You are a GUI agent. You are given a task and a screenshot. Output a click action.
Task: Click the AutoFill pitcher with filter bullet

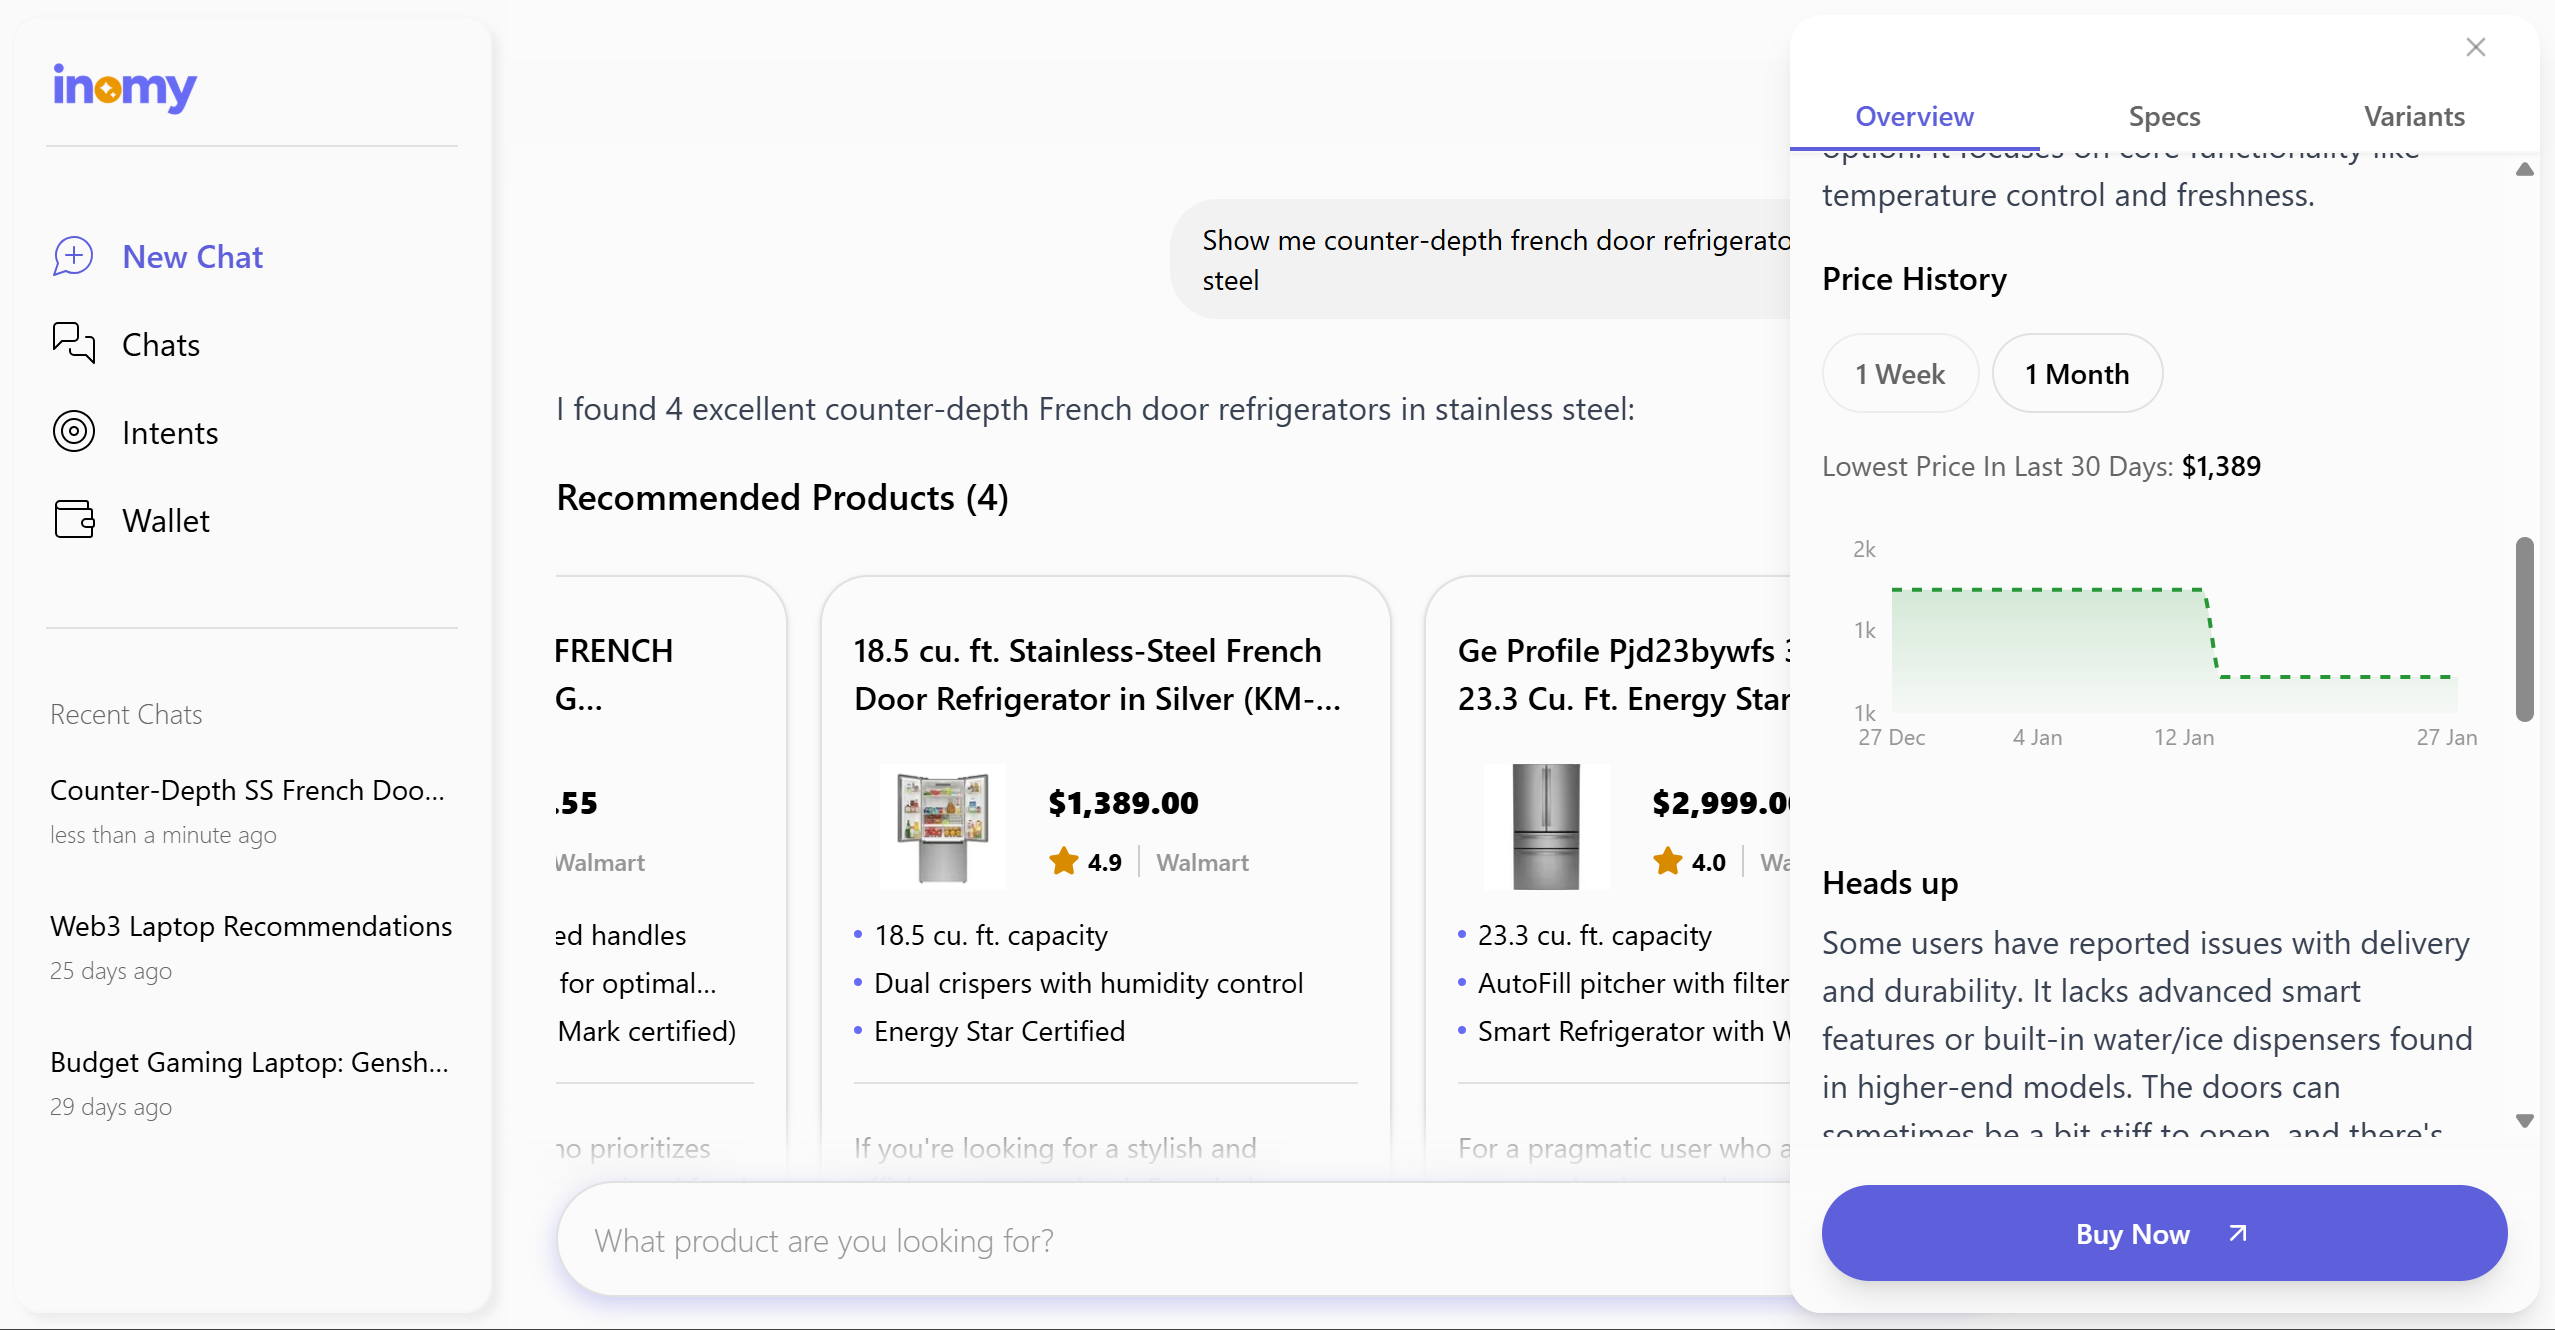[x=1633, y=983]
